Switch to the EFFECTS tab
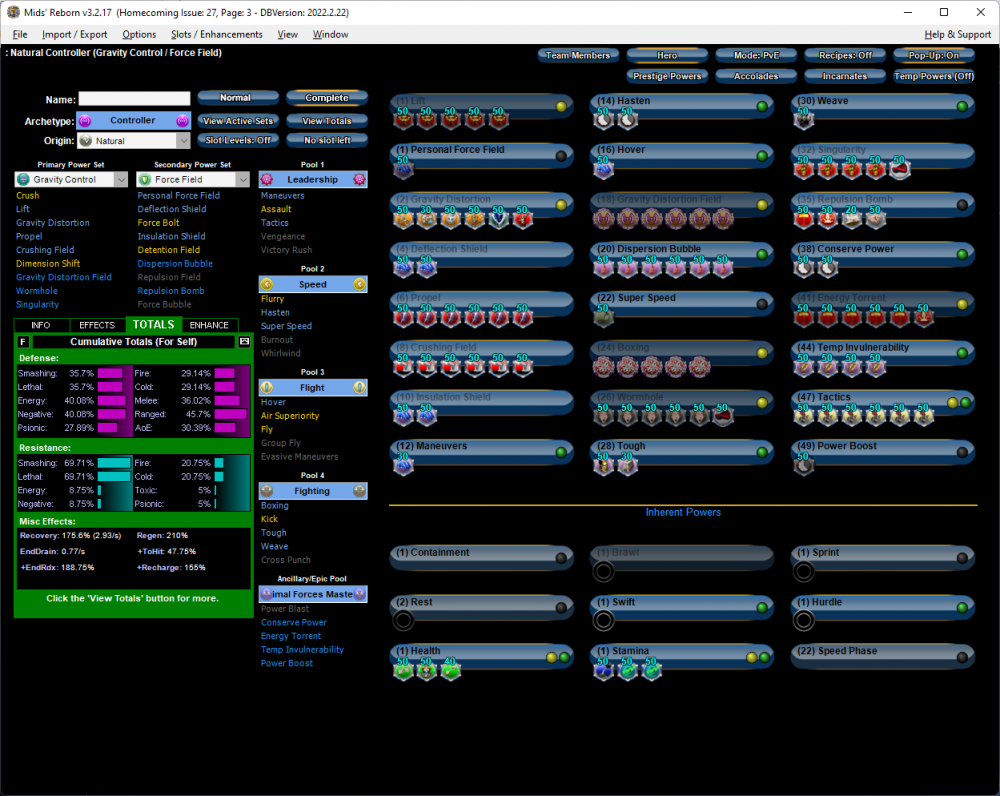The height and width of the screenshot is (796, 1000). click(x=97, y=325)
